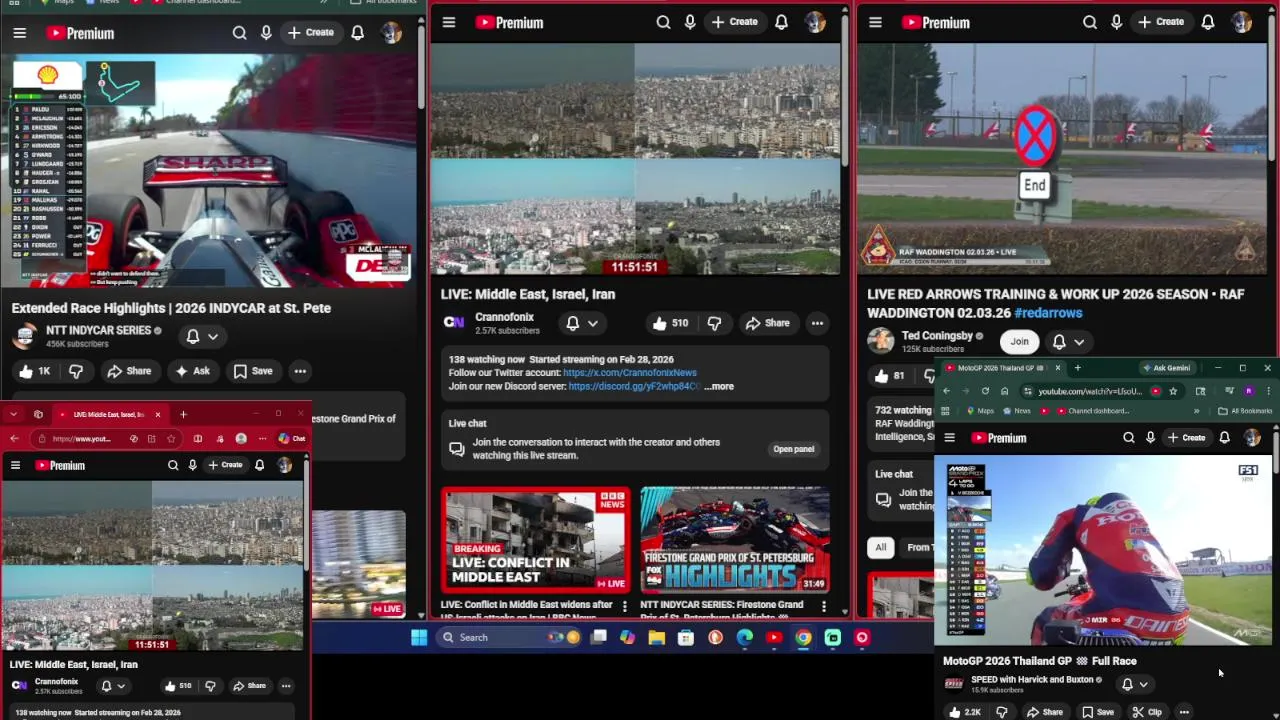Viewport: 1280px width, 720px height.
Task: Click the search icon in the center Crannofonix window
Action: 663,22
